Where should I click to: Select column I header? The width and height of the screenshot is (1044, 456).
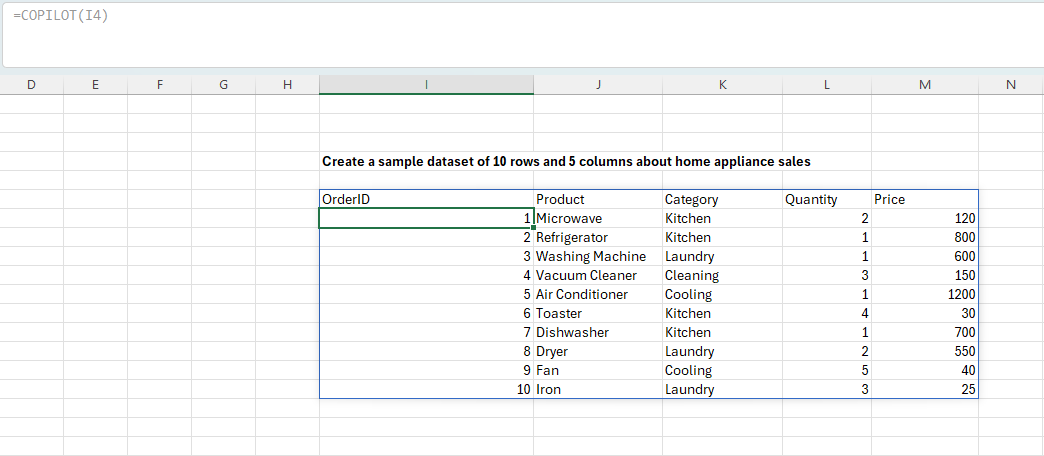pyautogui.click(x=426, y=85)
